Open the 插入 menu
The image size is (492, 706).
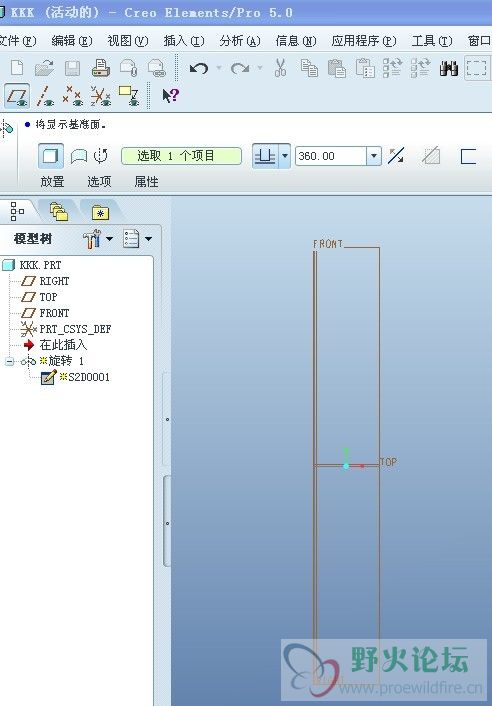[184, 41]
